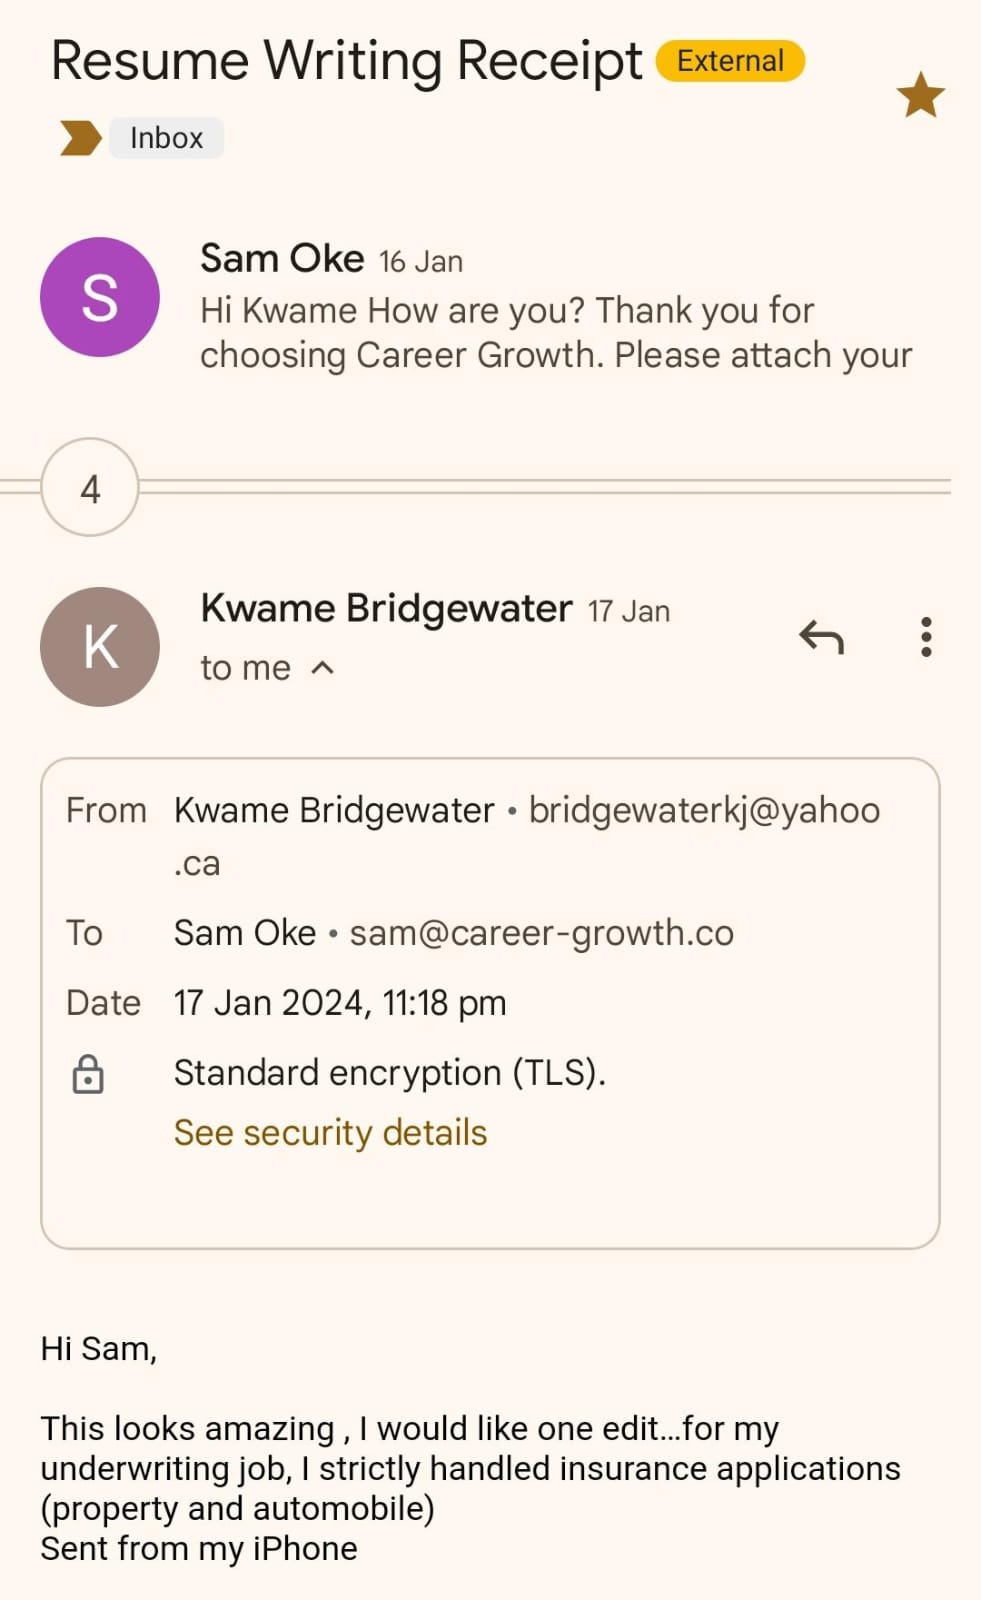Viewport: 981px width, 1600px height.
Task: Open Kwame Bridgewater's avatar
Action: pos(100,647)
